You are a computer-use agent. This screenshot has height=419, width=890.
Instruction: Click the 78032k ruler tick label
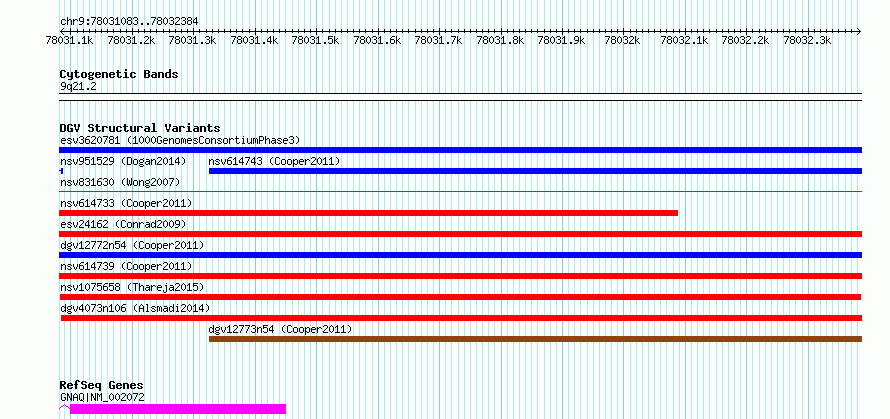(624, 41)
